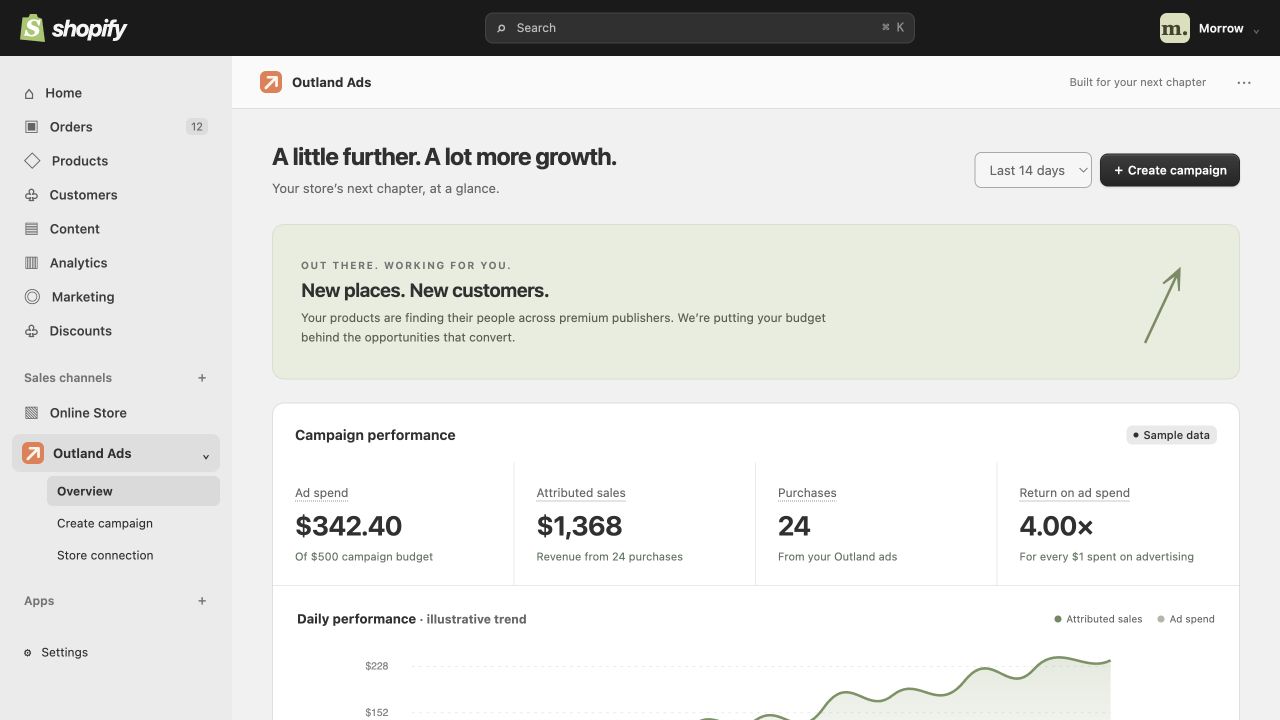Click the Content icon in sidebar
Screen dimensions: 1280x720
click(x=31, y=229)
